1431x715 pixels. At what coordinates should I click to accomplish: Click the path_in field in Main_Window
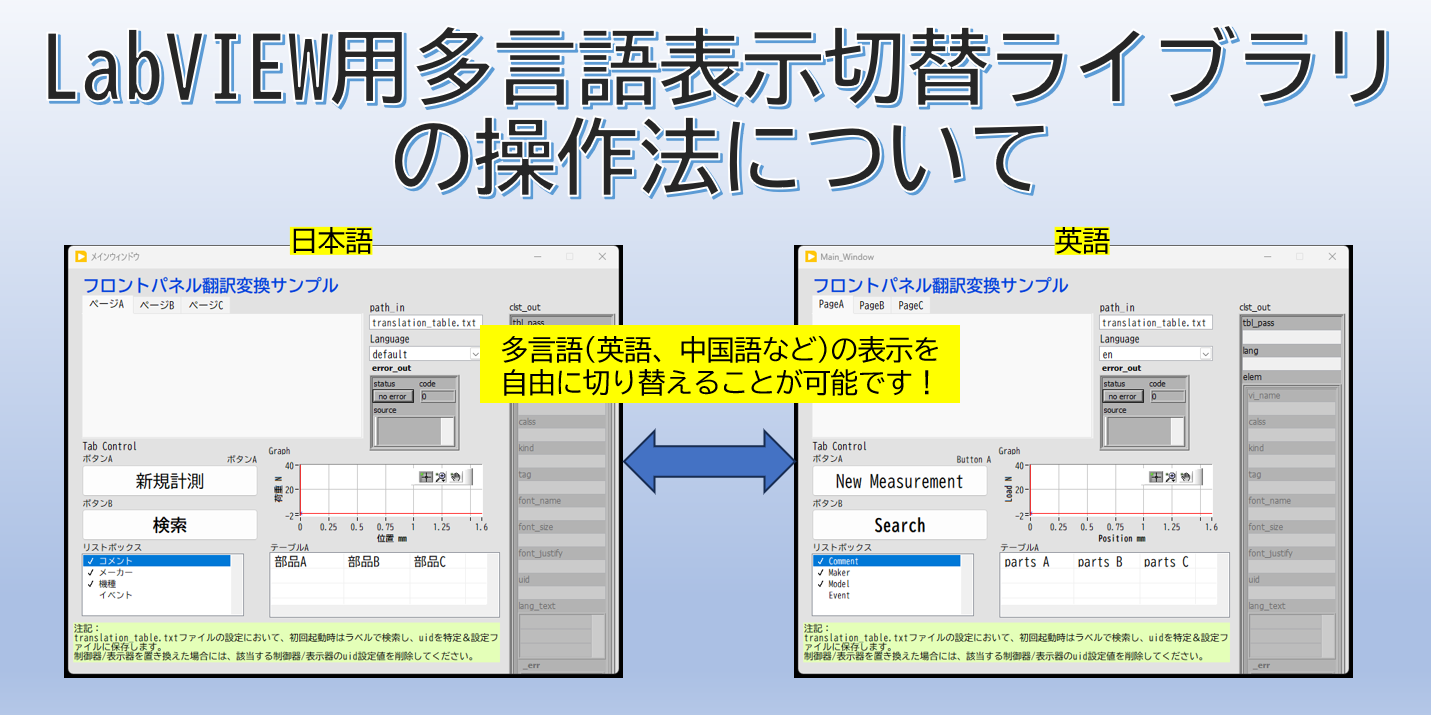1155,323
